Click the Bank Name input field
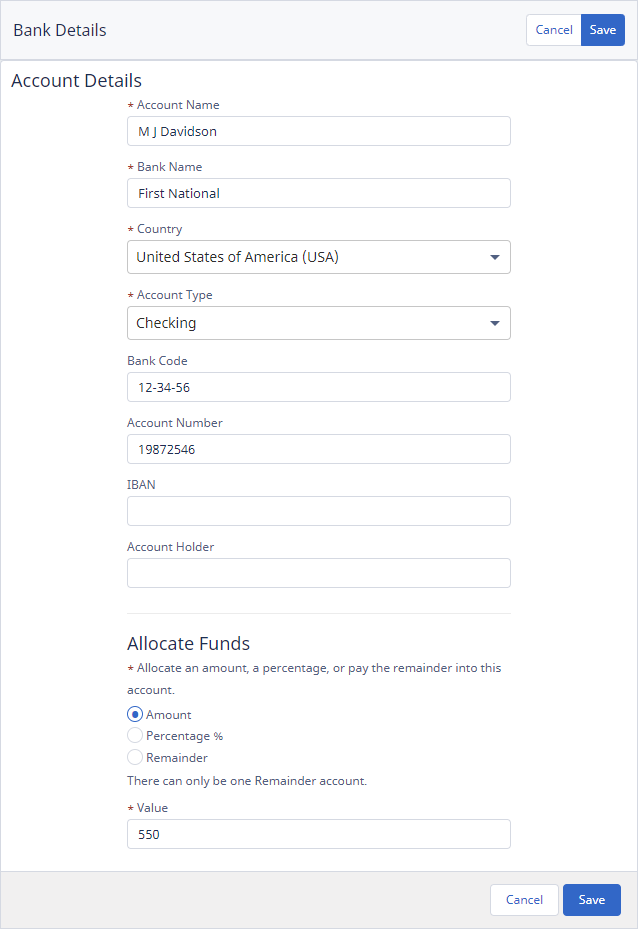 pyautogui.click(x=318, y=193)
